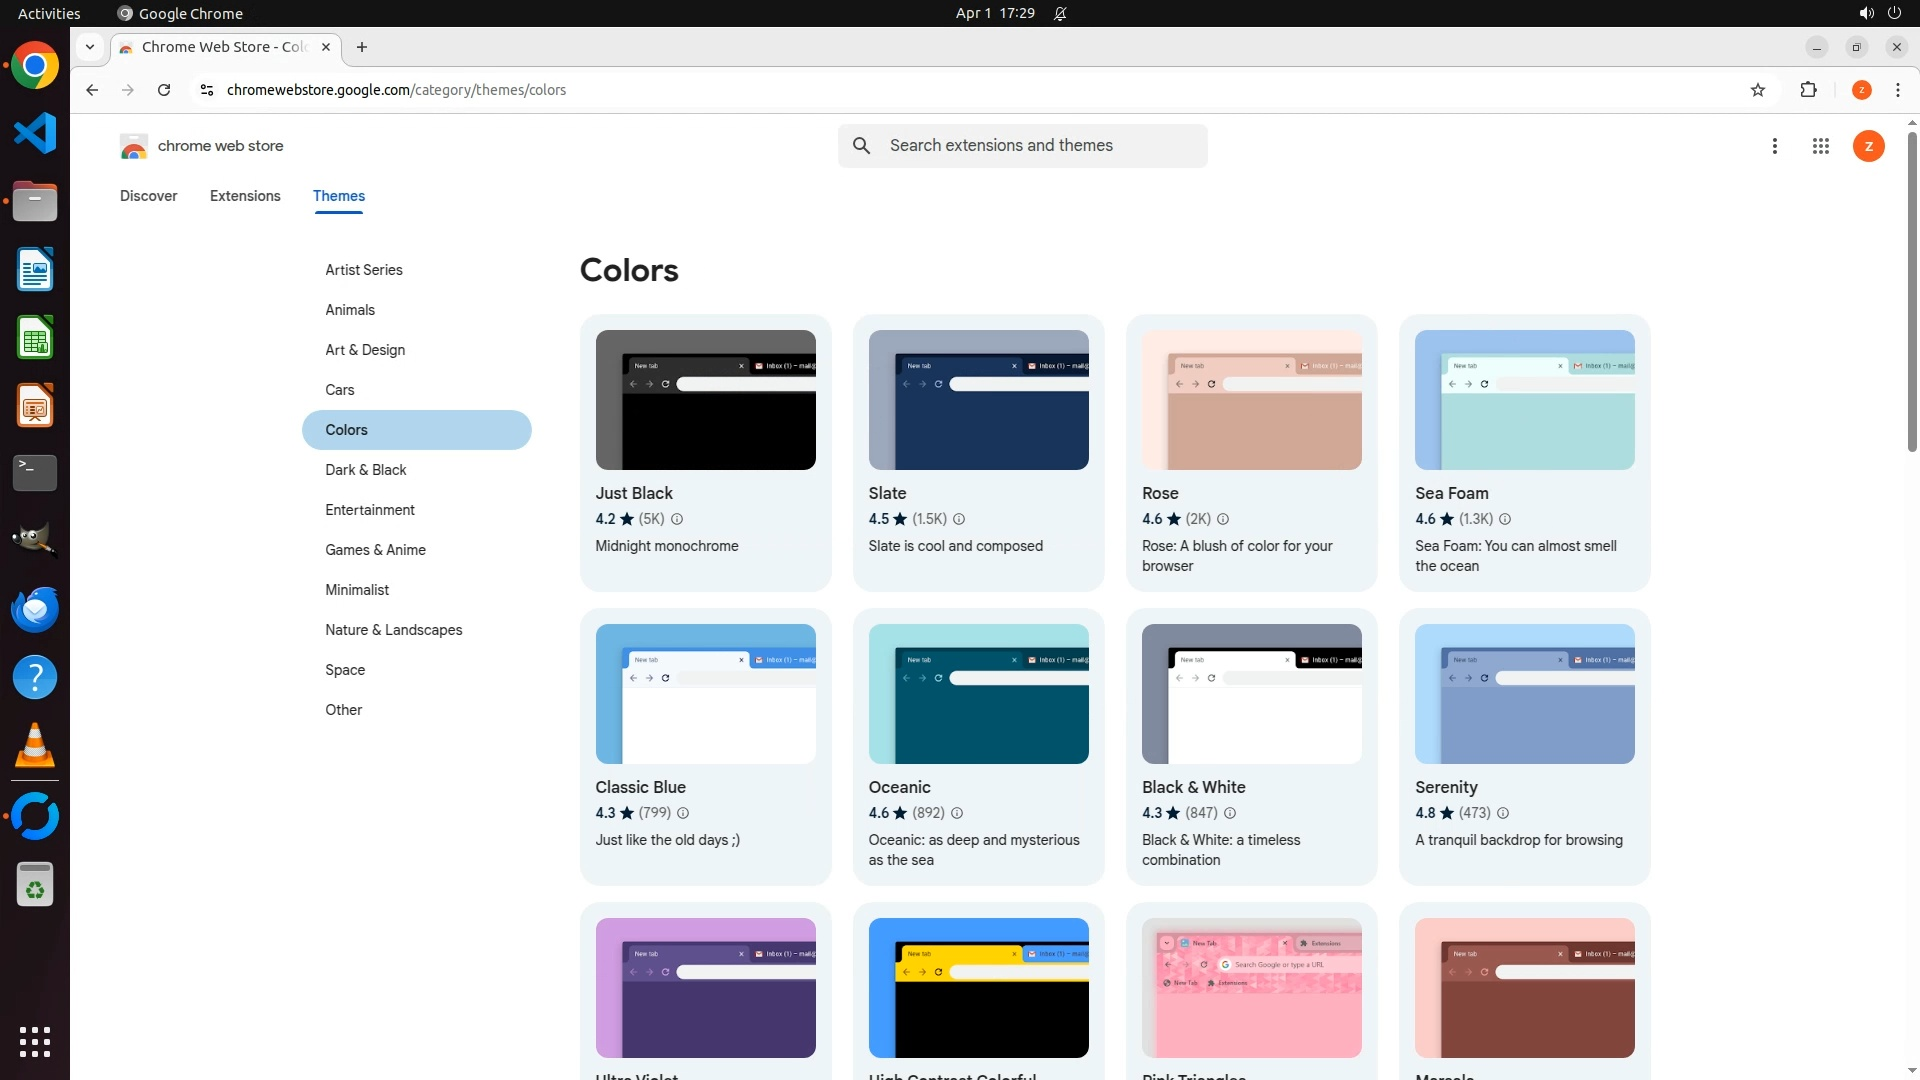
Task: Open the Extensions puzzle icon in toolbar
Action: point(1808,90)
